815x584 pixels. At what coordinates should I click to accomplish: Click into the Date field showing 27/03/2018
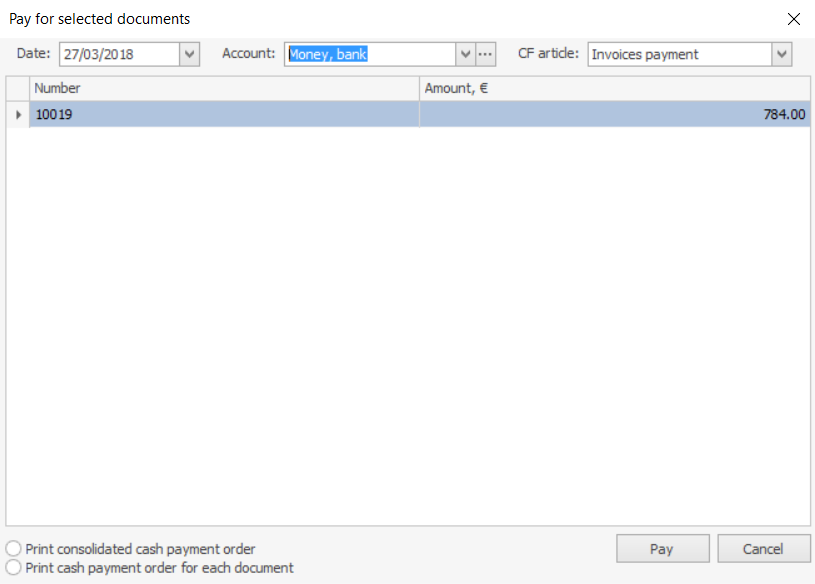[x=118, y=54]
